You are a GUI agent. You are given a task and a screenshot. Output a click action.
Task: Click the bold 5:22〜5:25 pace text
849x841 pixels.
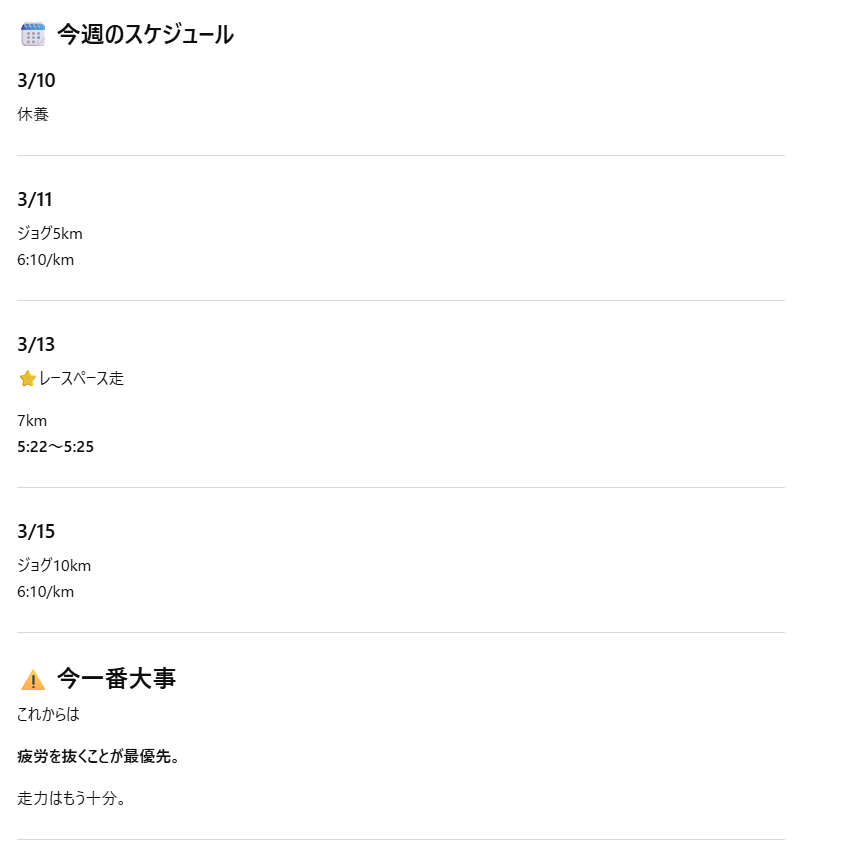[x=56, y=447]
